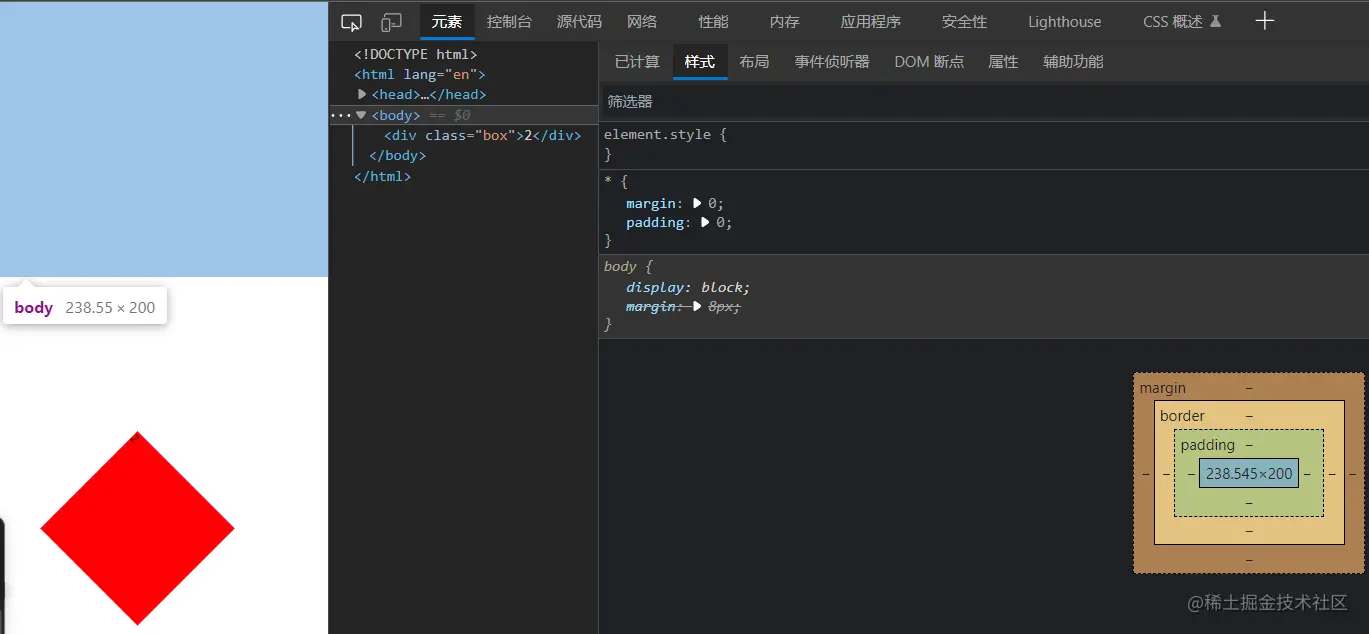Toggle the device emulation icon
The image size is (1369, 634).
point(391,22)
